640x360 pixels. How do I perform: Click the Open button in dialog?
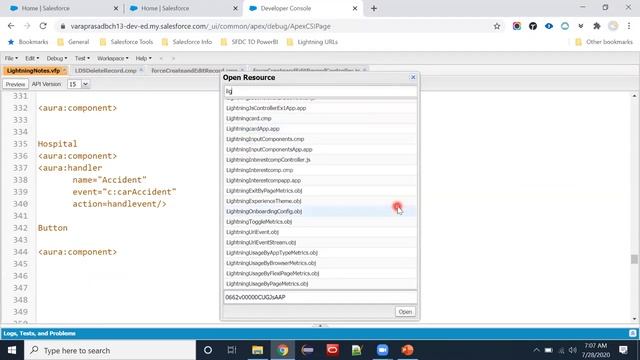pos(405,312)
